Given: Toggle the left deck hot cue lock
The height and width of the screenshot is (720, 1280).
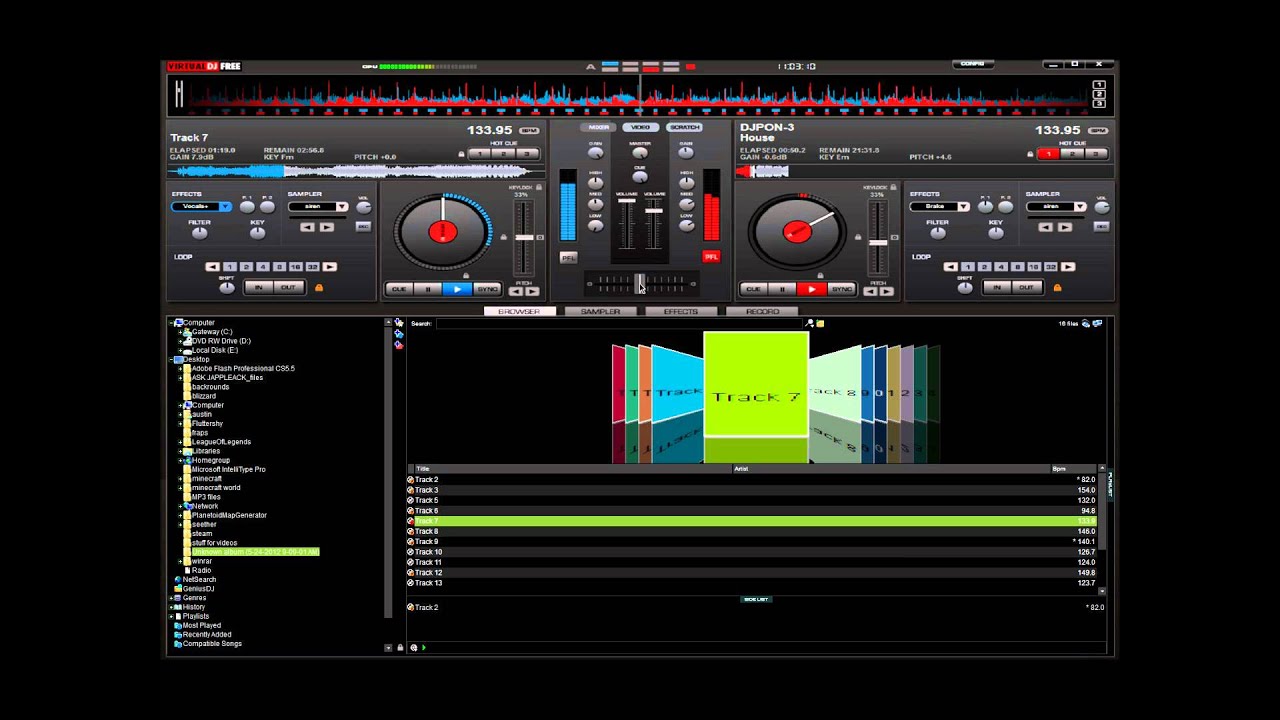Looking at the screenshot, I should (x=461, y=154).
